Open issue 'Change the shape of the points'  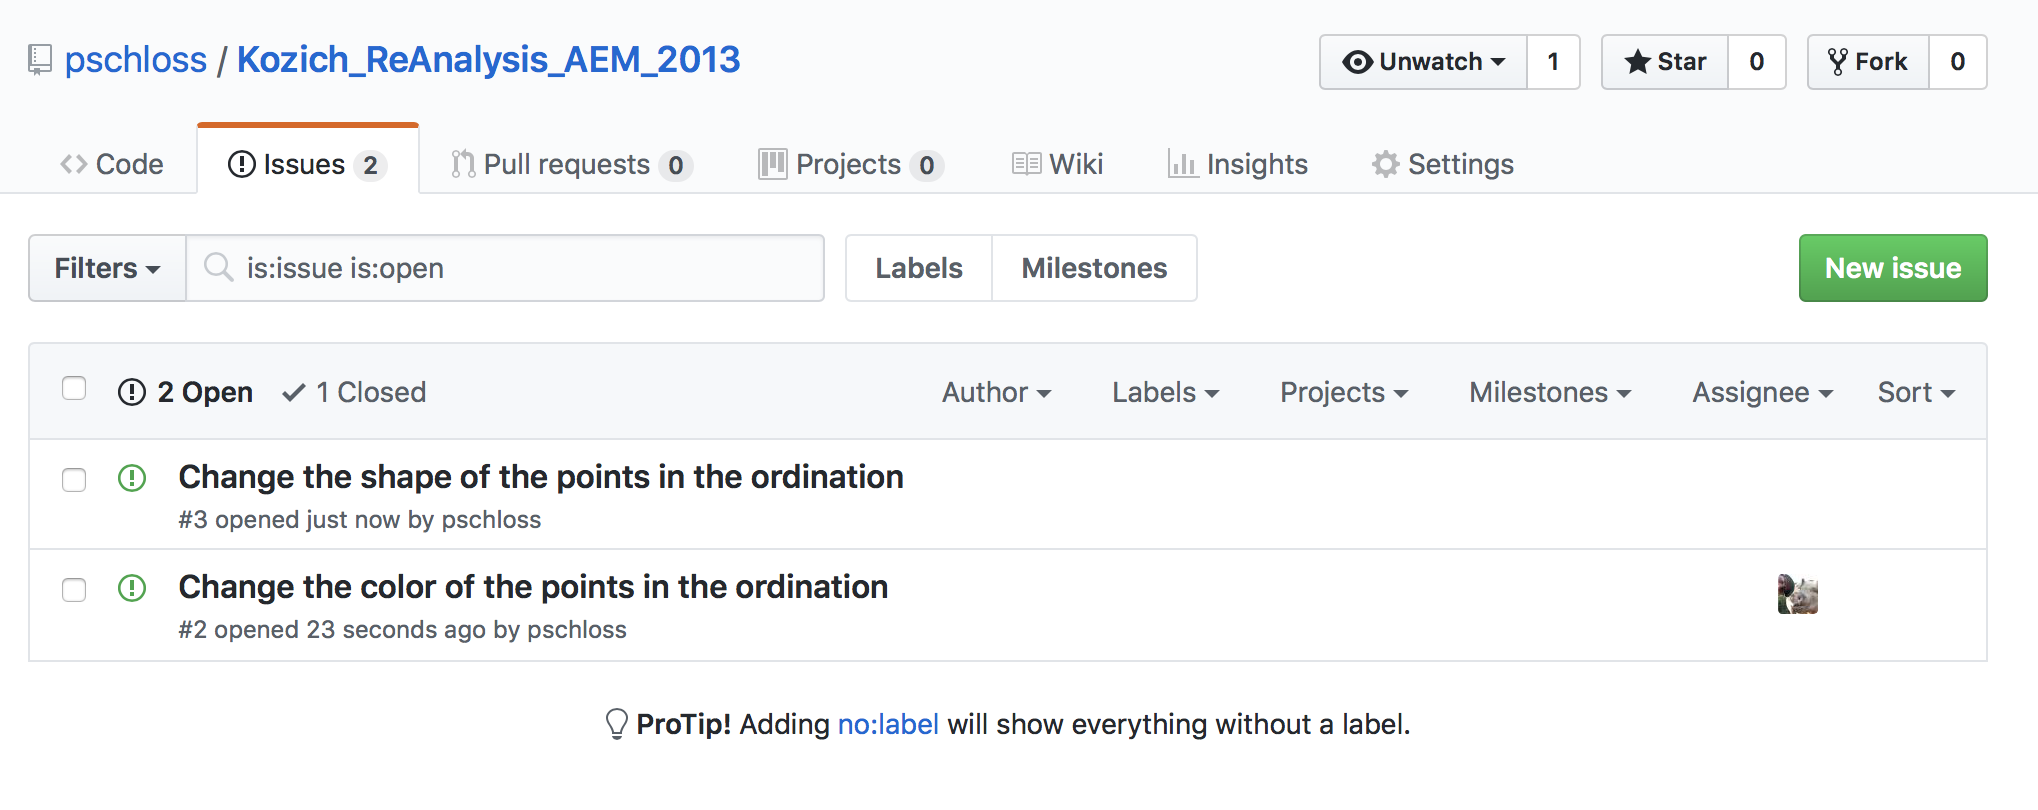click(x=541, y=477)
